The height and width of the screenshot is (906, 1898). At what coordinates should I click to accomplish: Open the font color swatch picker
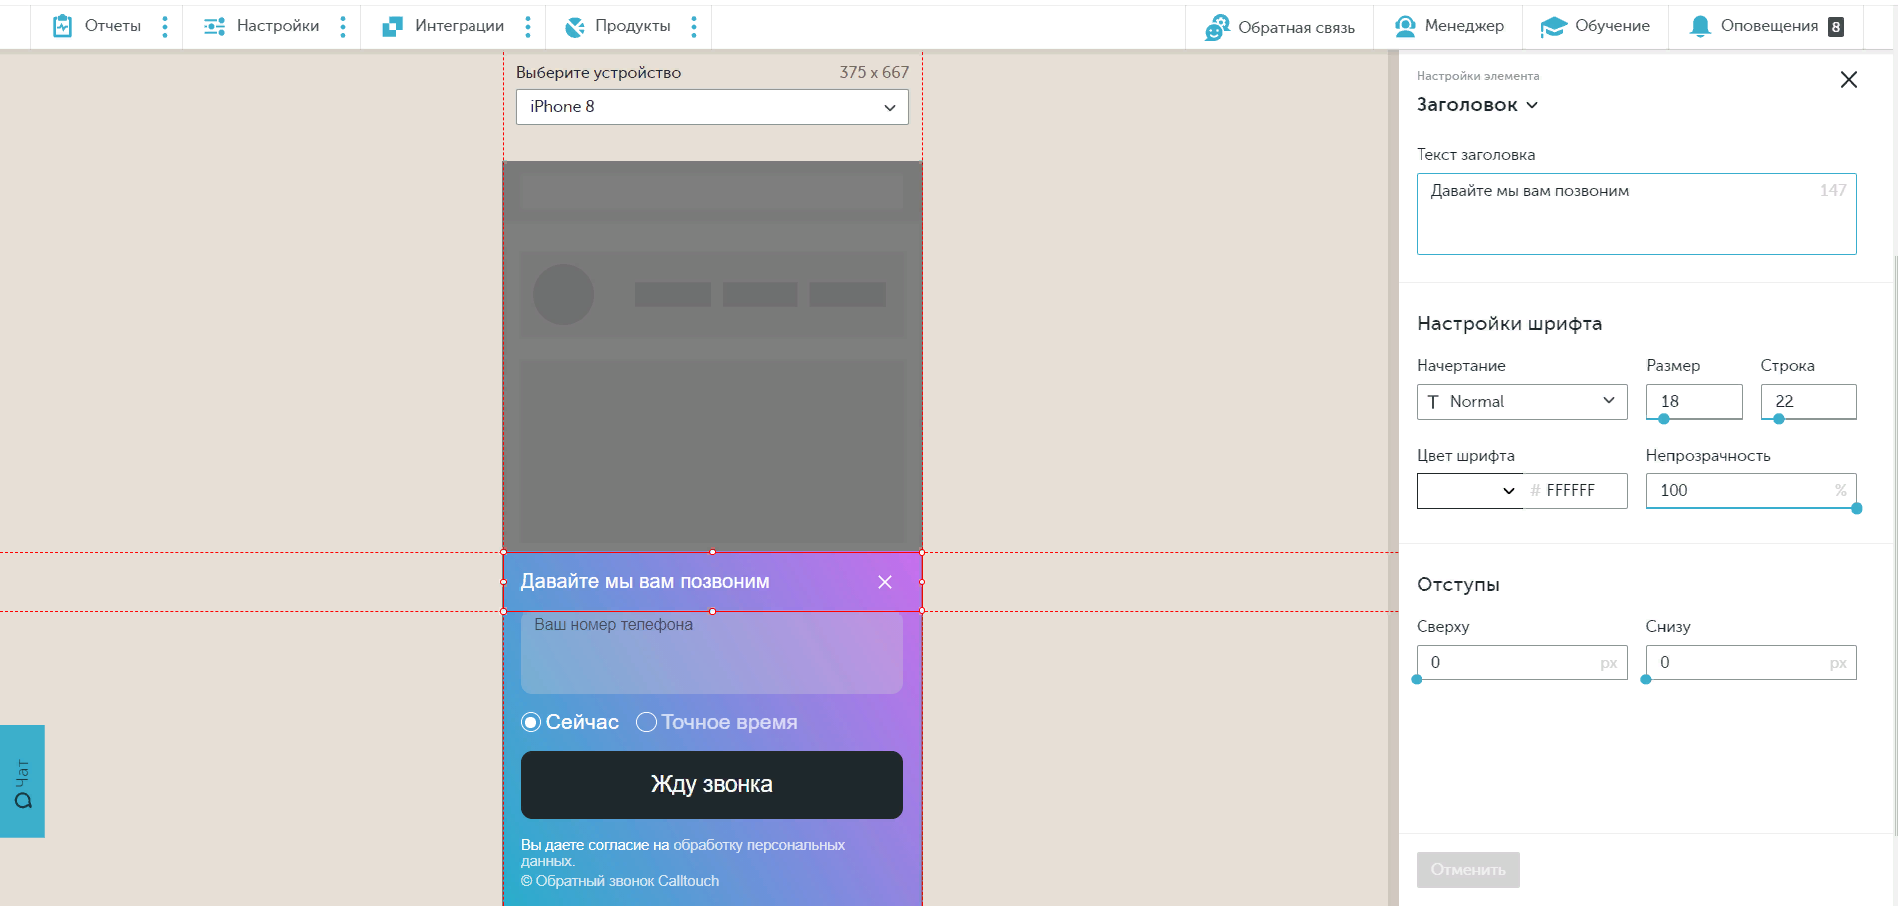(1469, 490)
